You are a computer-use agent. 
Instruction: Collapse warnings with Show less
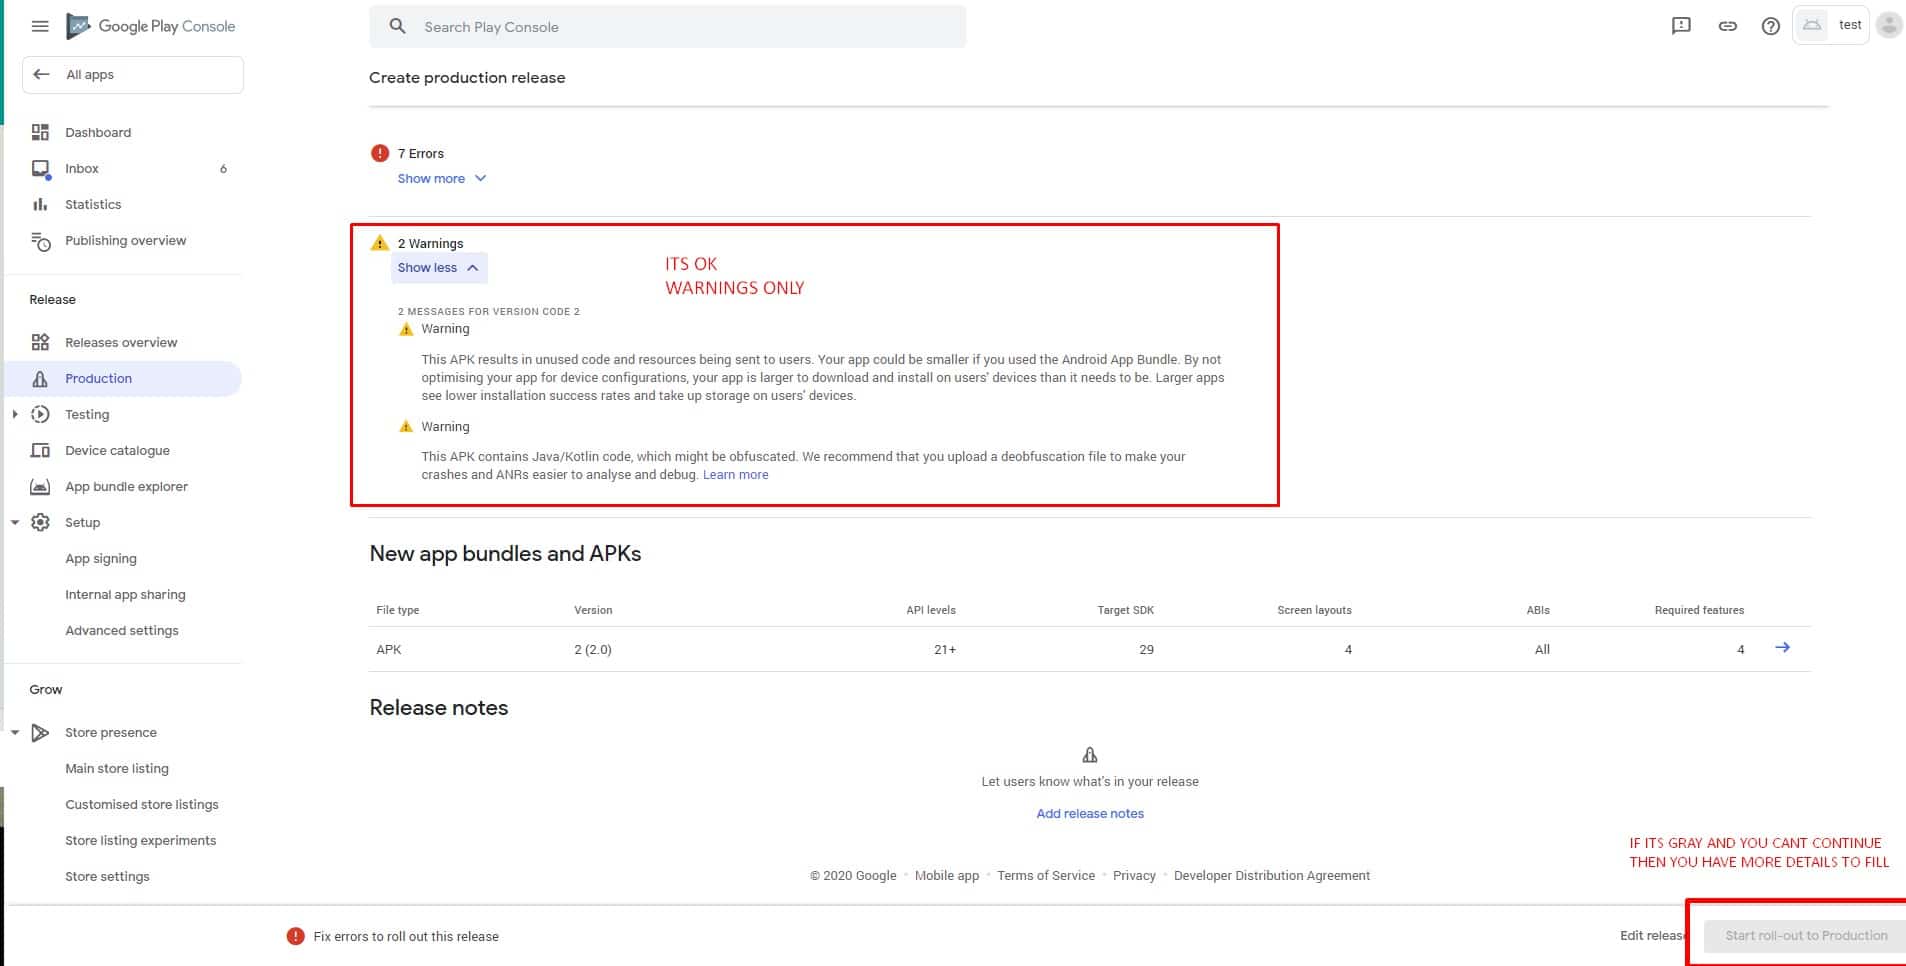point(438,267)
